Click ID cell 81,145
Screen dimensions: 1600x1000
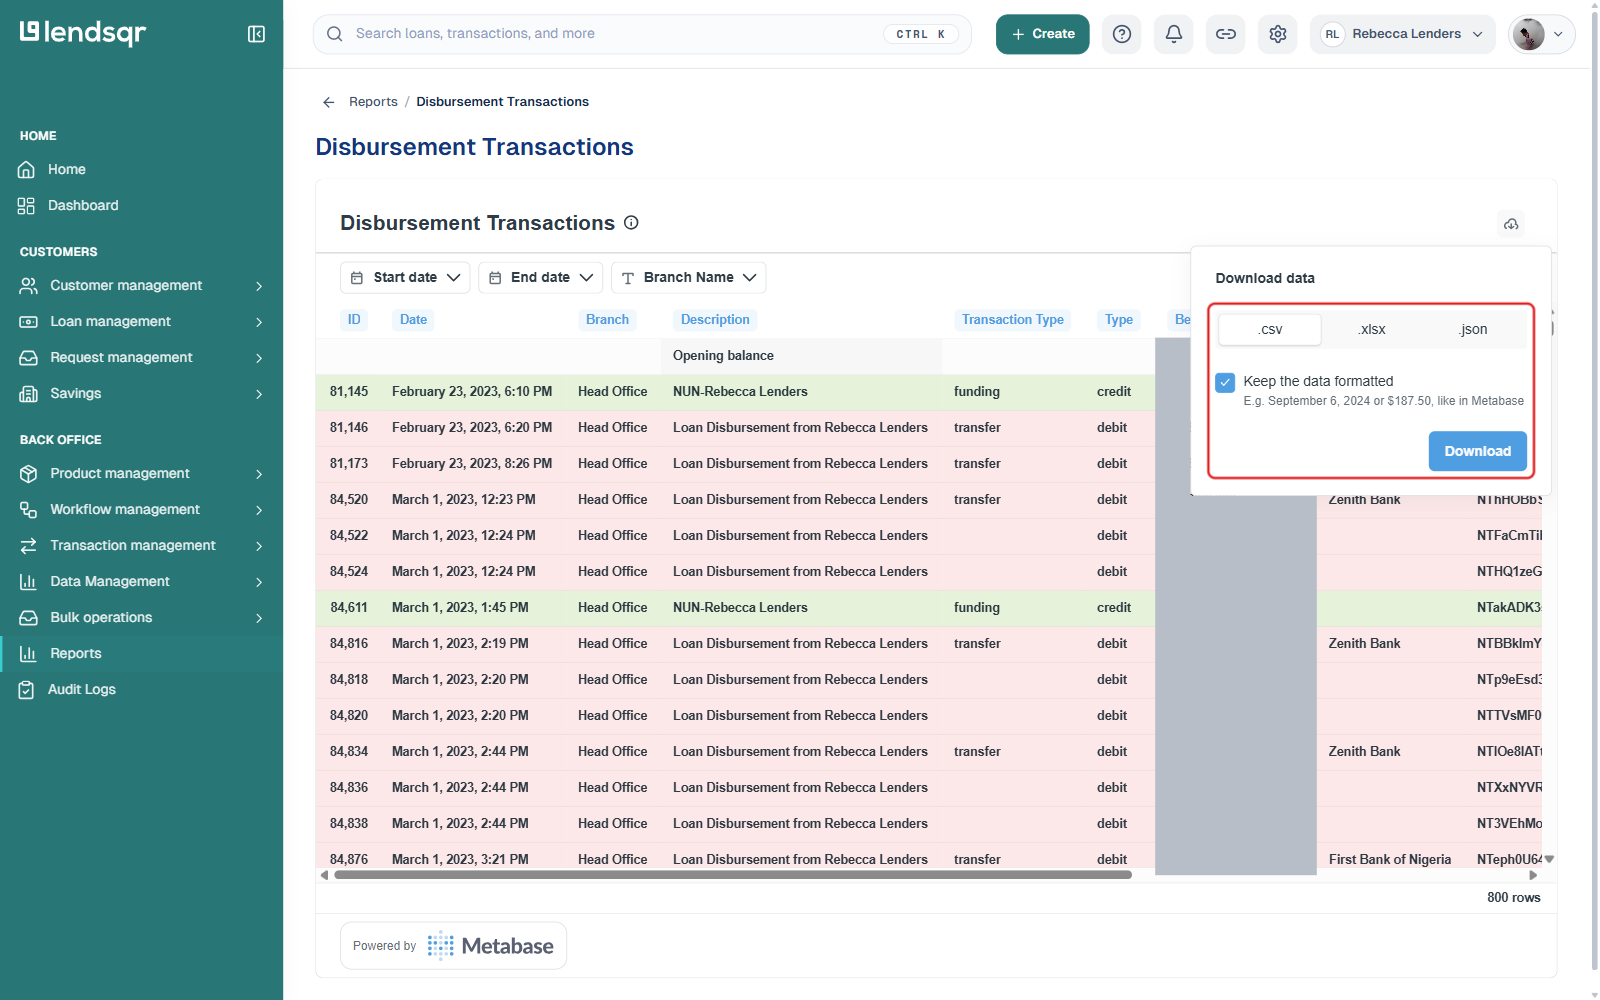click(x=349, y=392)
